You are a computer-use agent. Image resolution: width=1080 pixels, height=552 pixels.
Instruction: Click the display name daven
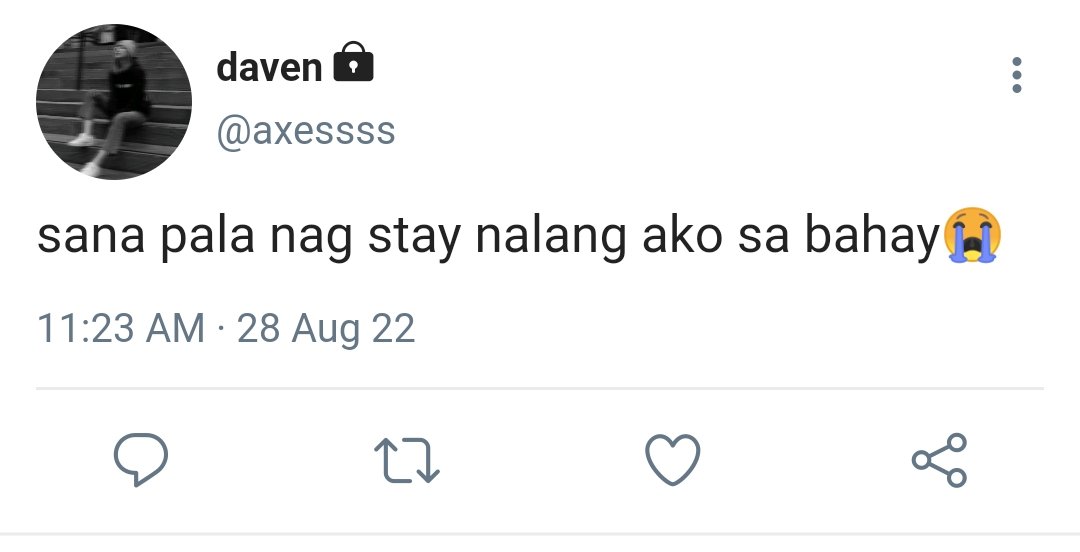pyautogui.click(x=269, y=68)
